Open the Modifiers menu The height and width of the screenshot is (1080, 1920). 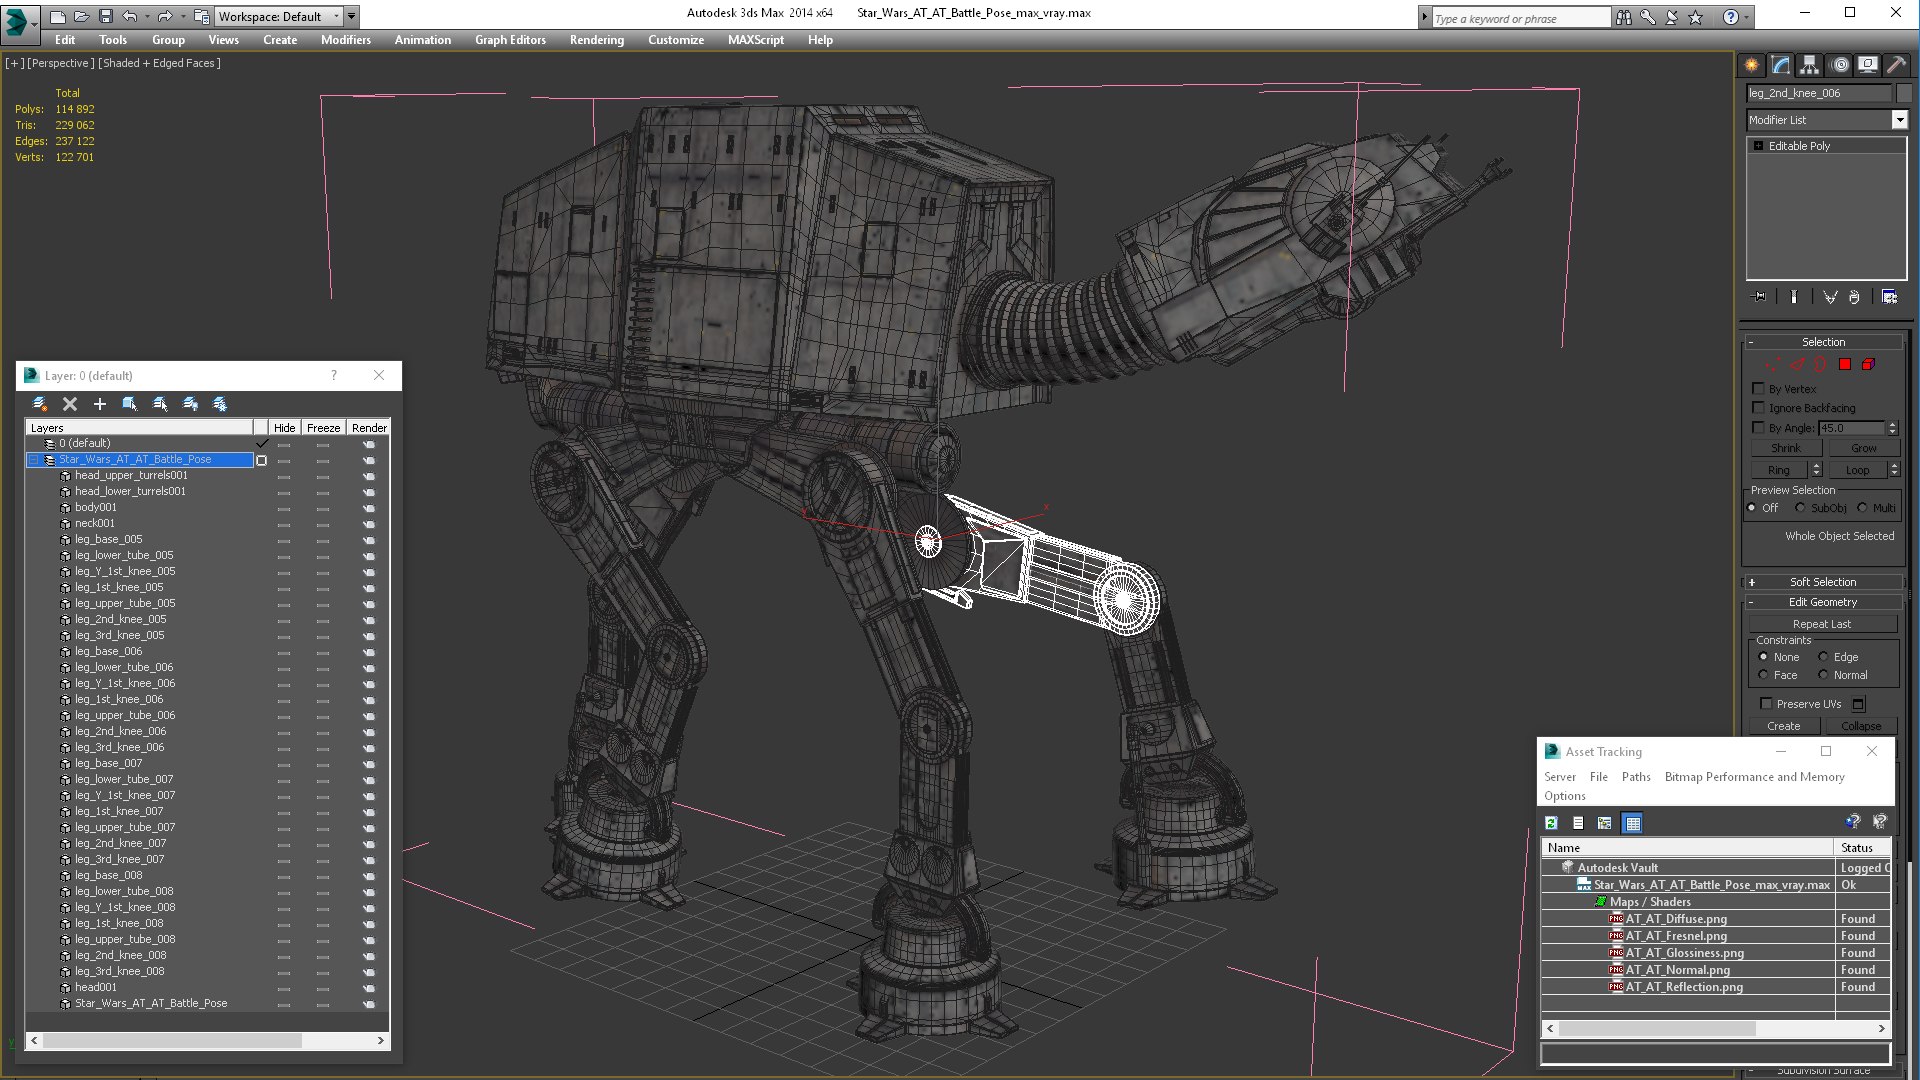[346, 40]
